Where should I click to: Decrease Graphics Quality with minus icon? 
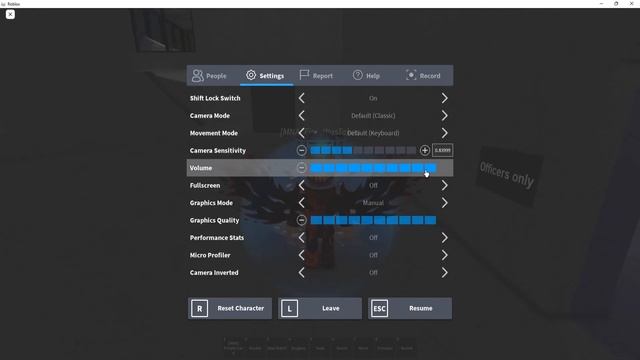coord(301,220)
